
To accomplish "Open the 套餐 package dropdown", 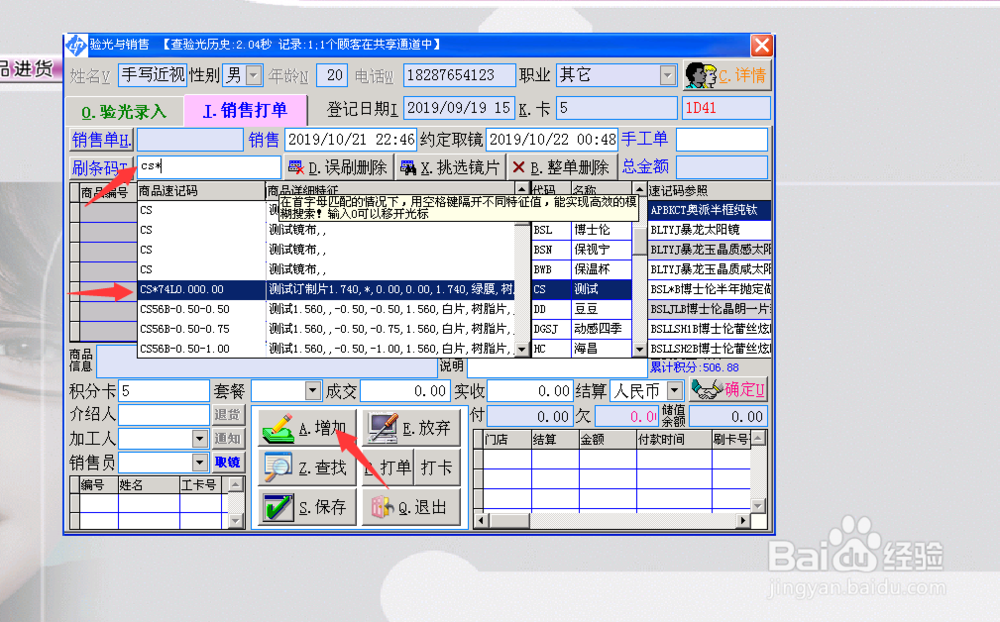I will pos(312,390).
